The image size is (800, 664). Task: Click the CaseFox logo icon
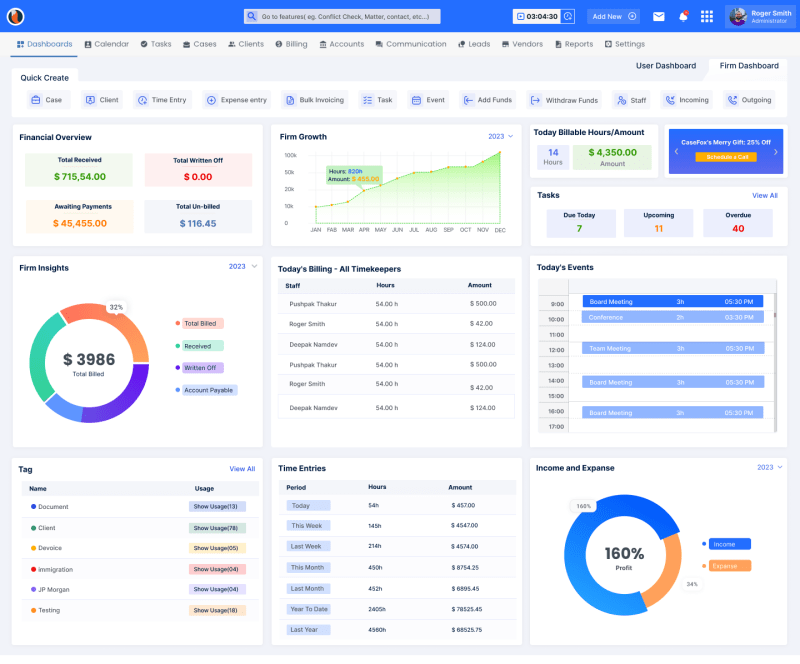pyautogui.click(x=15, y=16)
